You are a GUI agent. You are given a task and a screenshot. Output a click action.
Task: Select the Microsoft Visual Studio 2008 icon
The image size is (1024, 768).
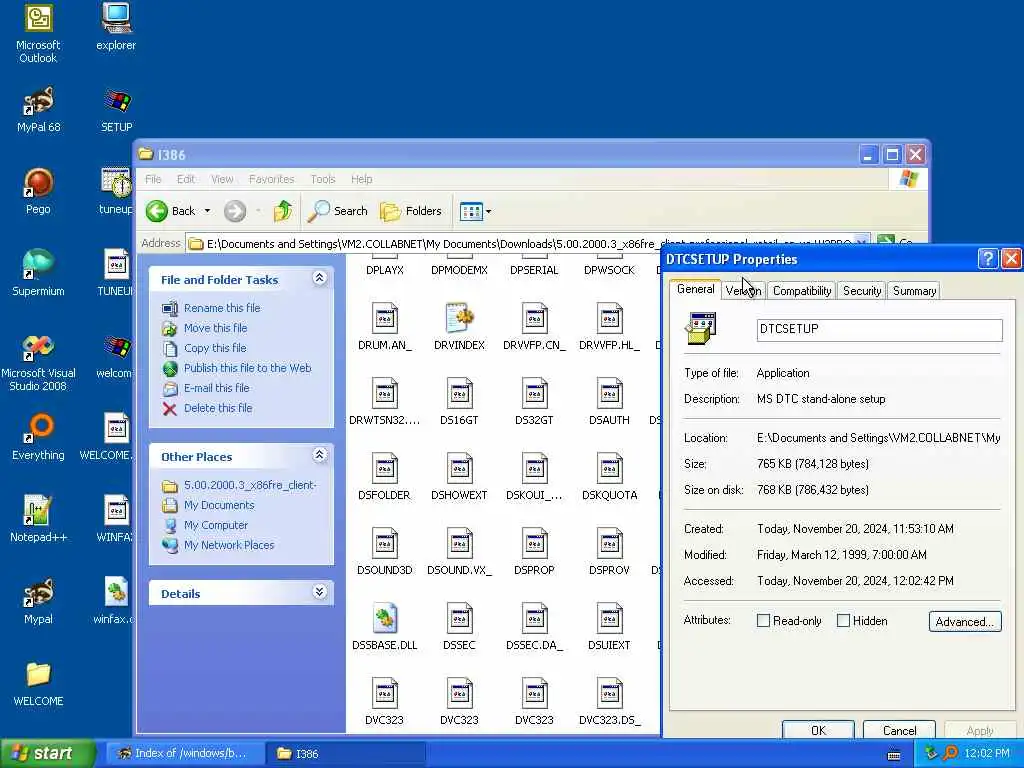(38, 363)
